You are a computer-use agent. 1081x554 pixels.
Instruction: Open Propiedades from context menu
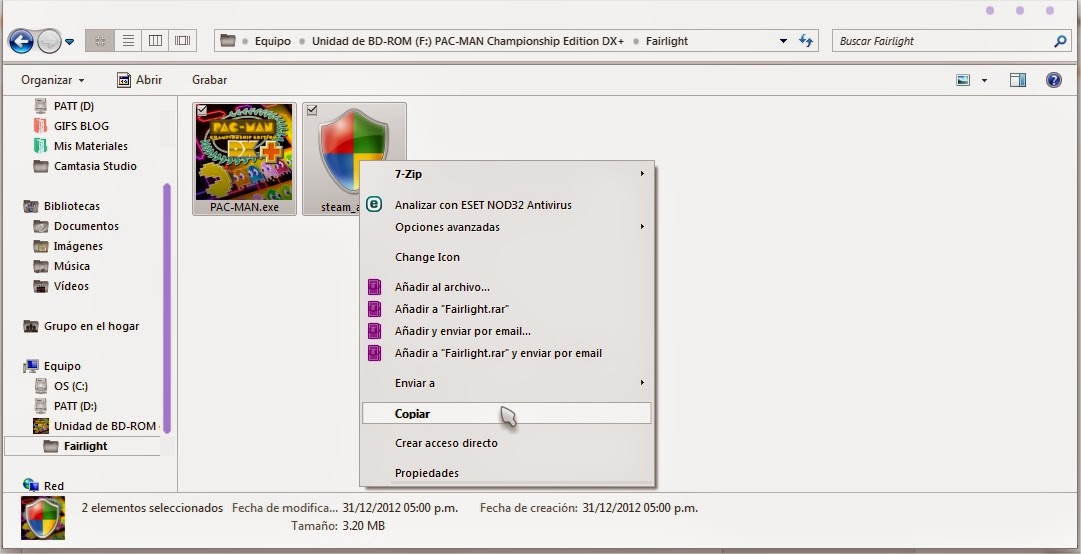507,473
